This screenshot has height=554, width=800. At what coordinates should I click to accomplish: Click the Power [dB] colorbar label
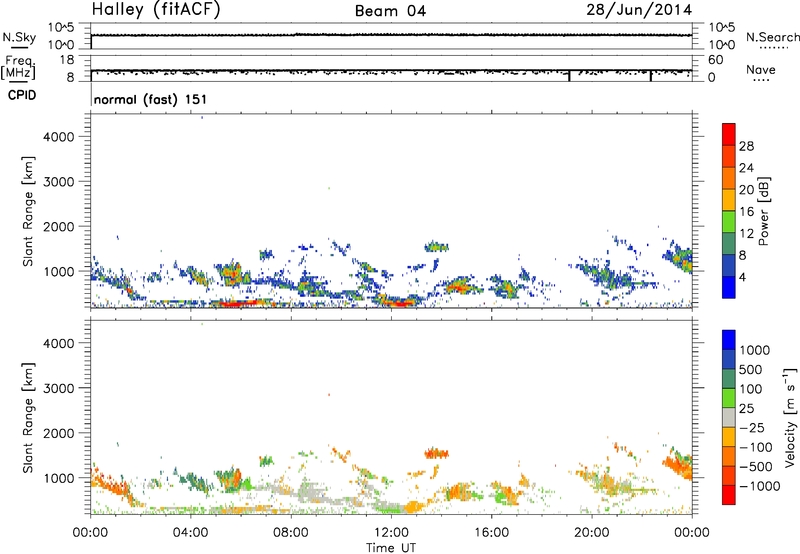tap(763, 211)
